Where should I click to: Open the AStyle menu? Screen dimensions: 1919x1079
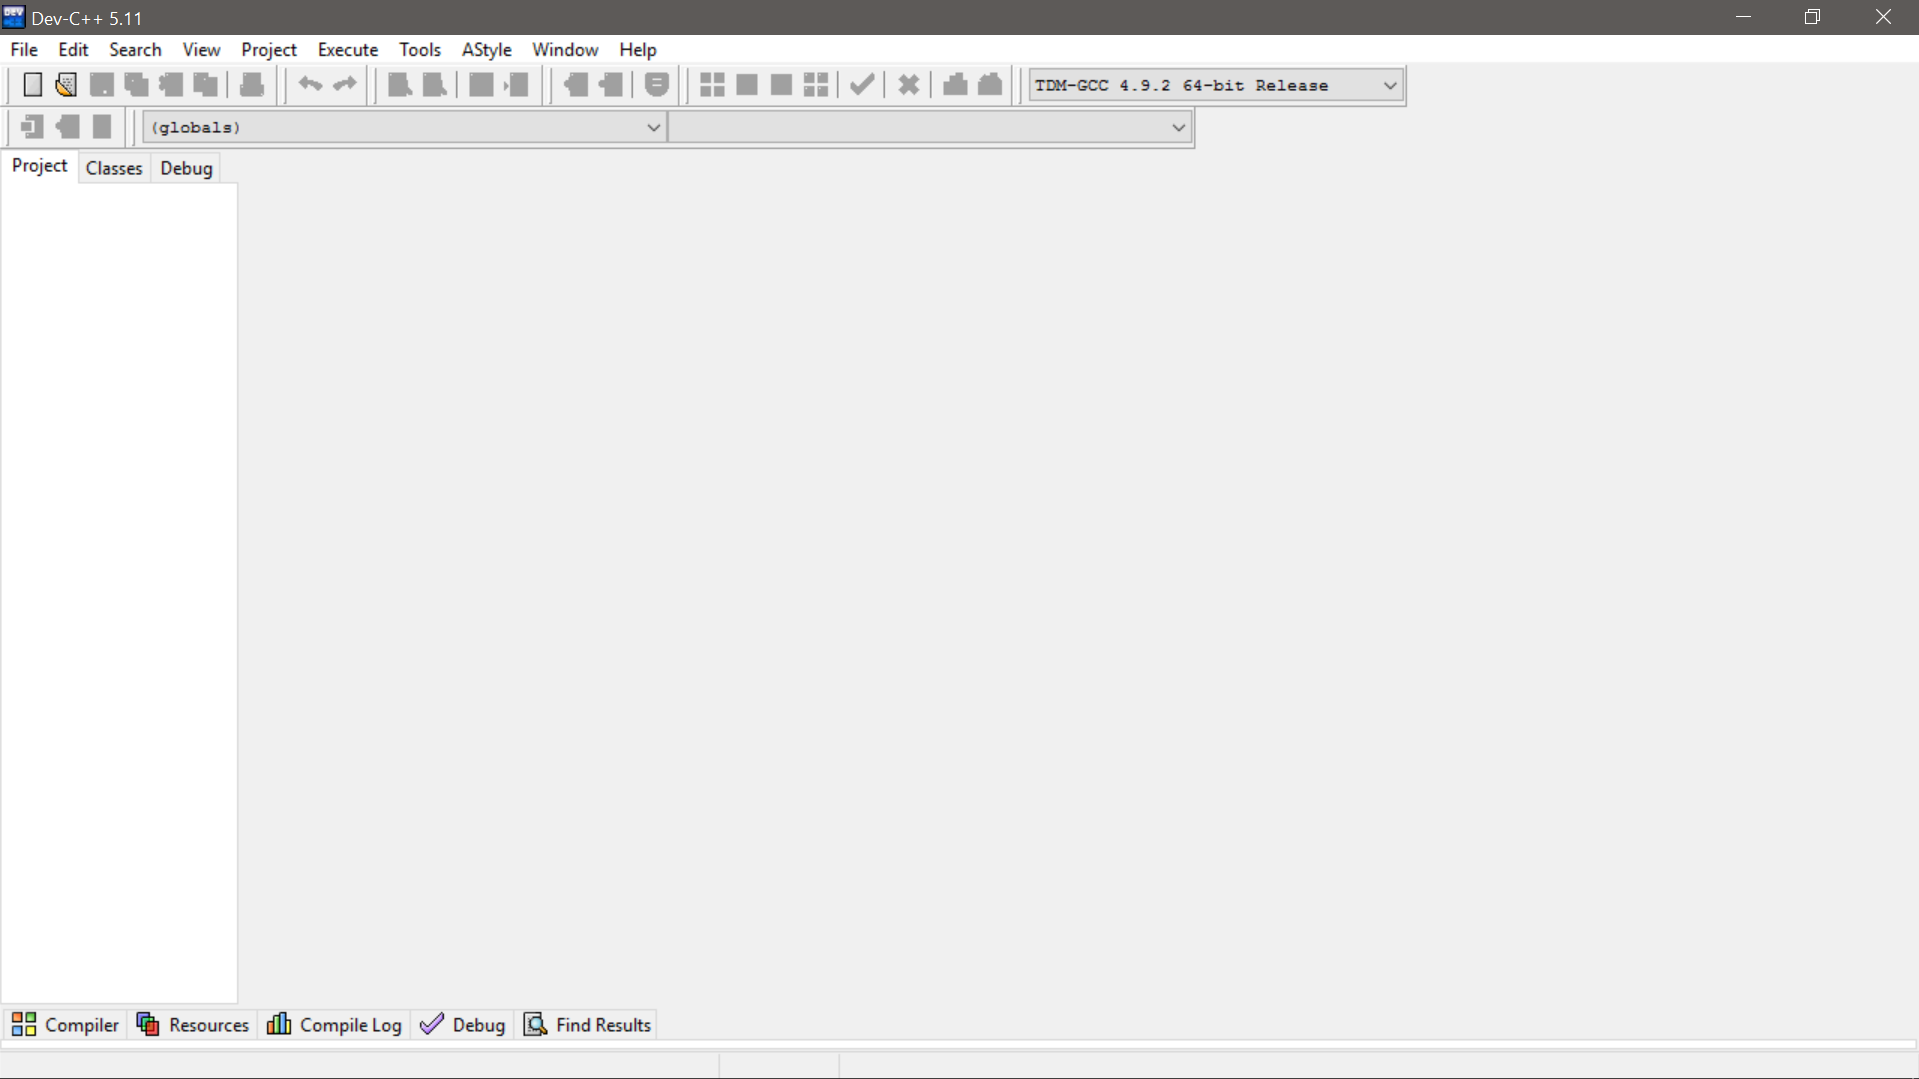[x=487, y=49]
